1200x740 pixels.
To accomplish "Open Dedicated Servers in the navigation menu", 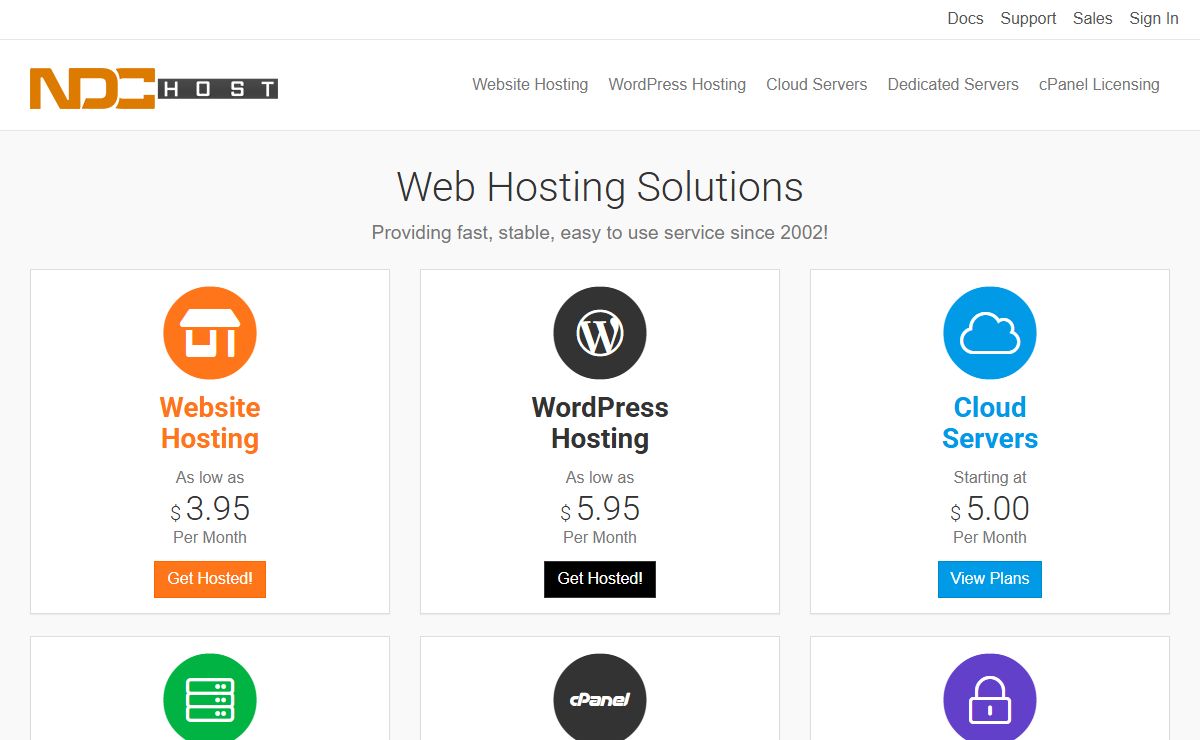I will [953, 85].
